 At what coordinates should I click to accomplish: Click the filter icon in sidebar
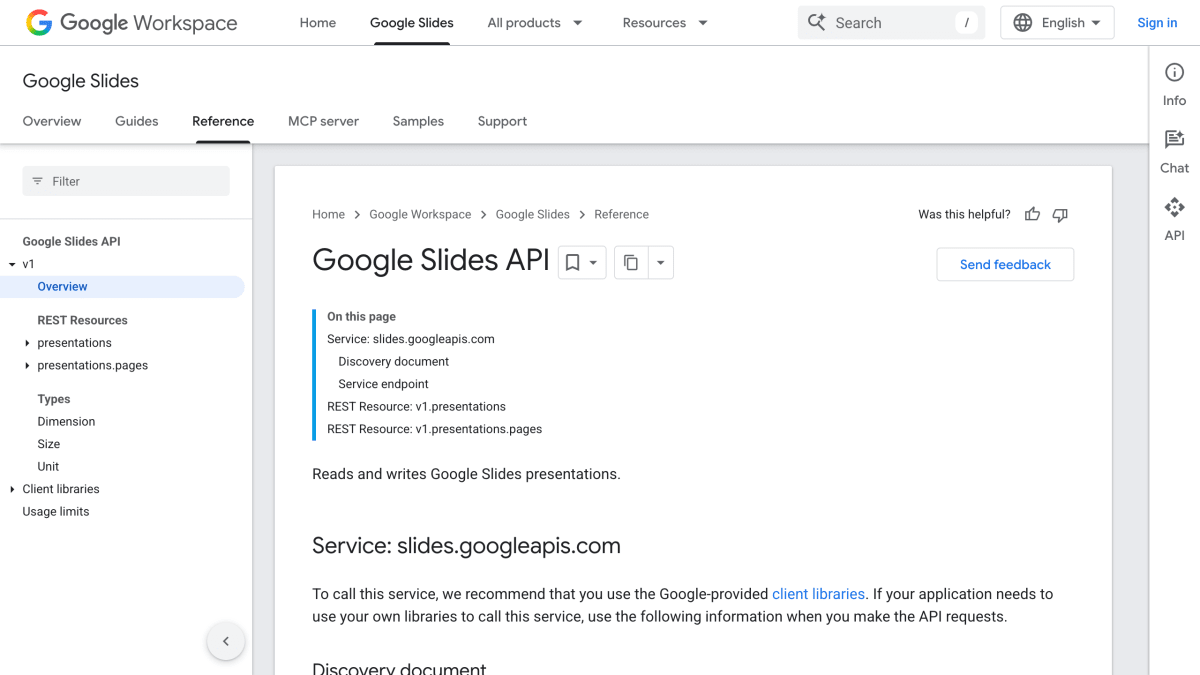pyautogui.click(x=38, y=181)
